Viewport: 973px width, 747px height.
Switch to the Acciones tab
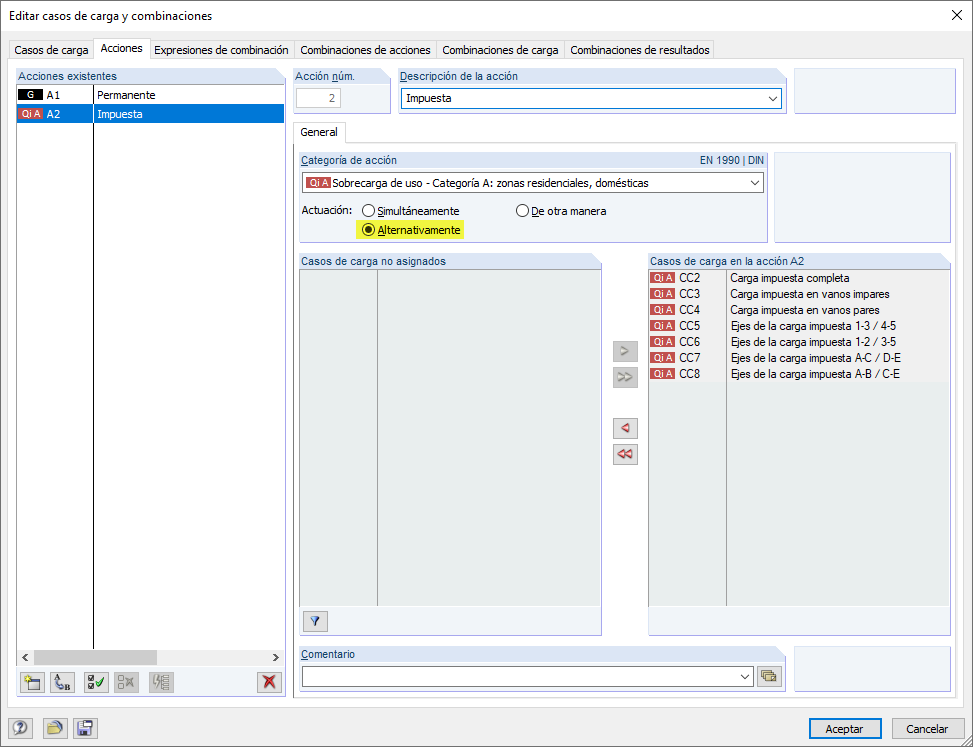click(x=122, y=48)
